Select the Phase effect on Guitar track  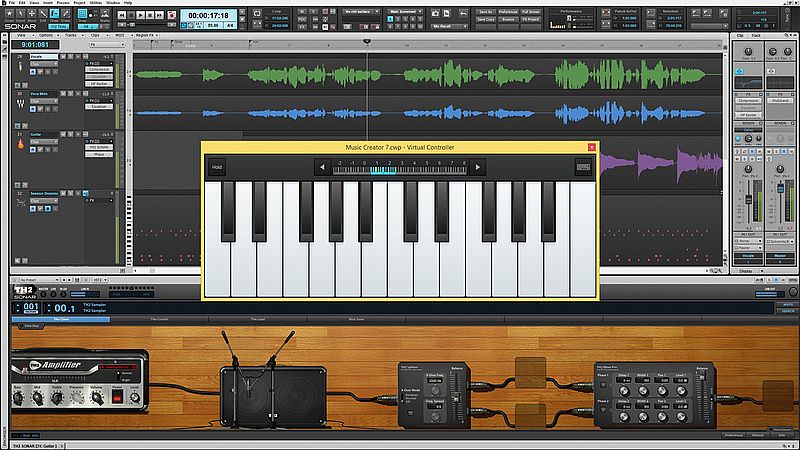[98, 154]
